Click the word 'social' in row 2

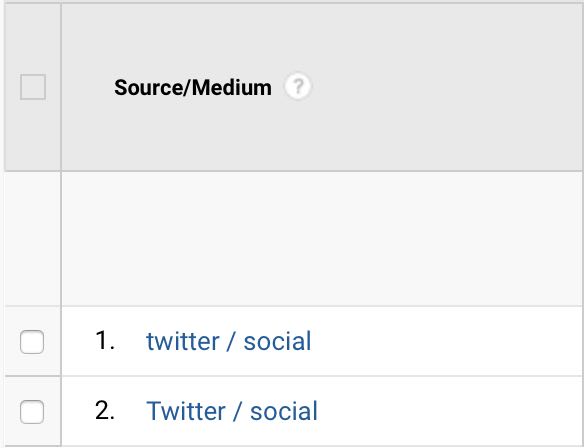coord(284,411)
